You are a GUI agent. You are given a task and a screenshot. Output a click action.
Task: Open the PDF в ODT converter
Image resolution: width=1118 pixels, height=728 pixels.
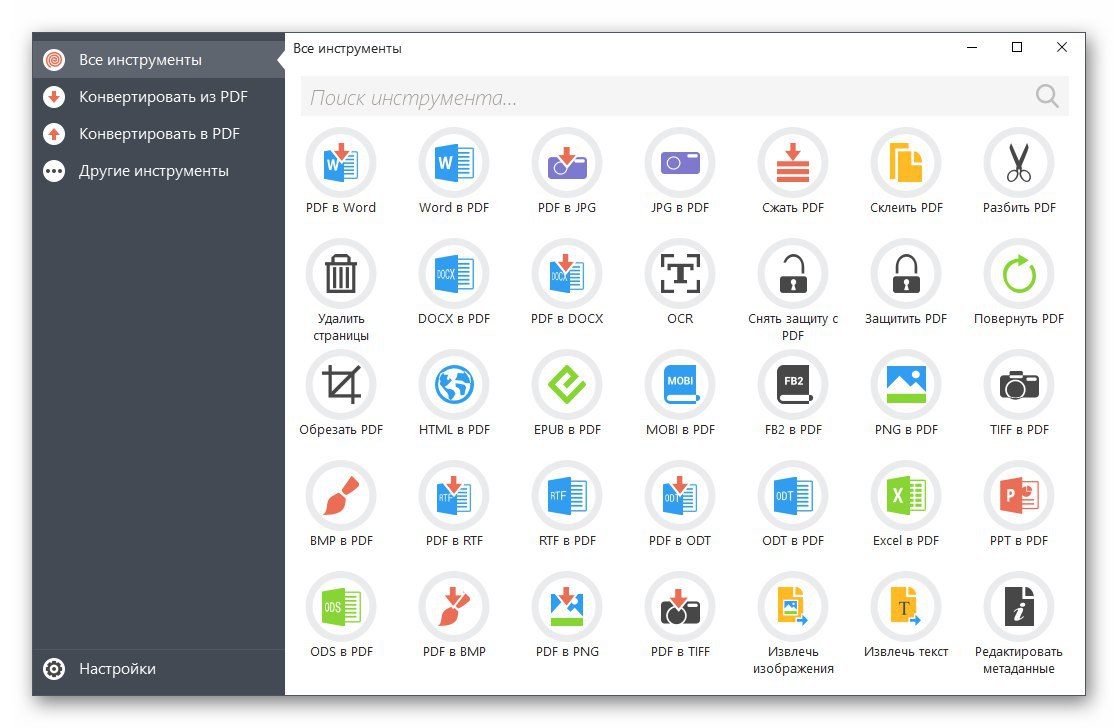point(680,496)
